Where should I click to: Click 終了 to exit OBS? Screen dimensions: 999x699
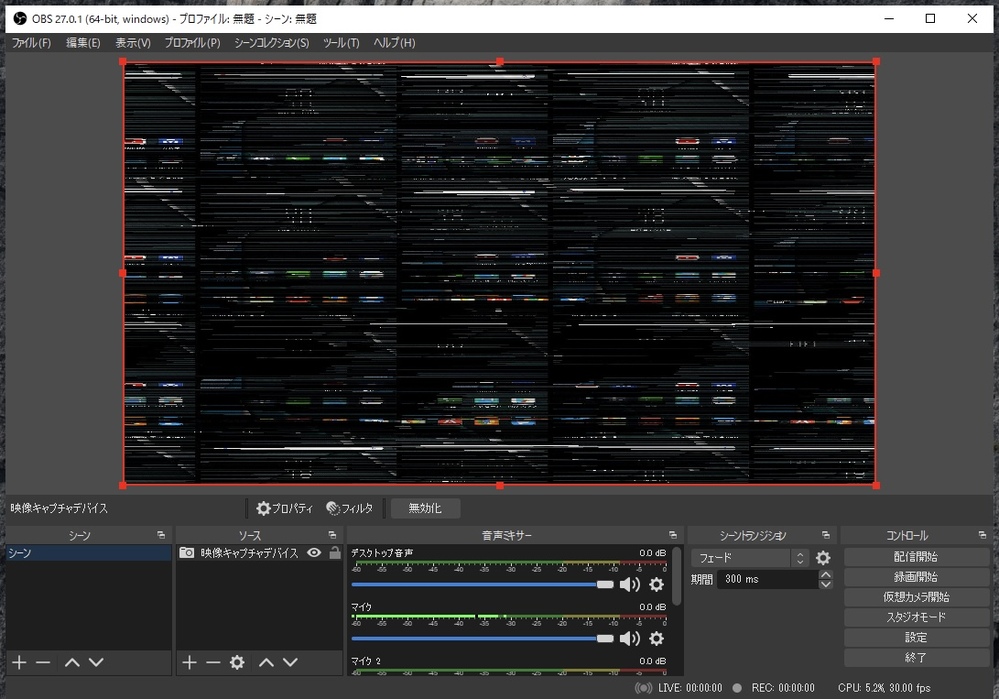(x=916, y=657)
